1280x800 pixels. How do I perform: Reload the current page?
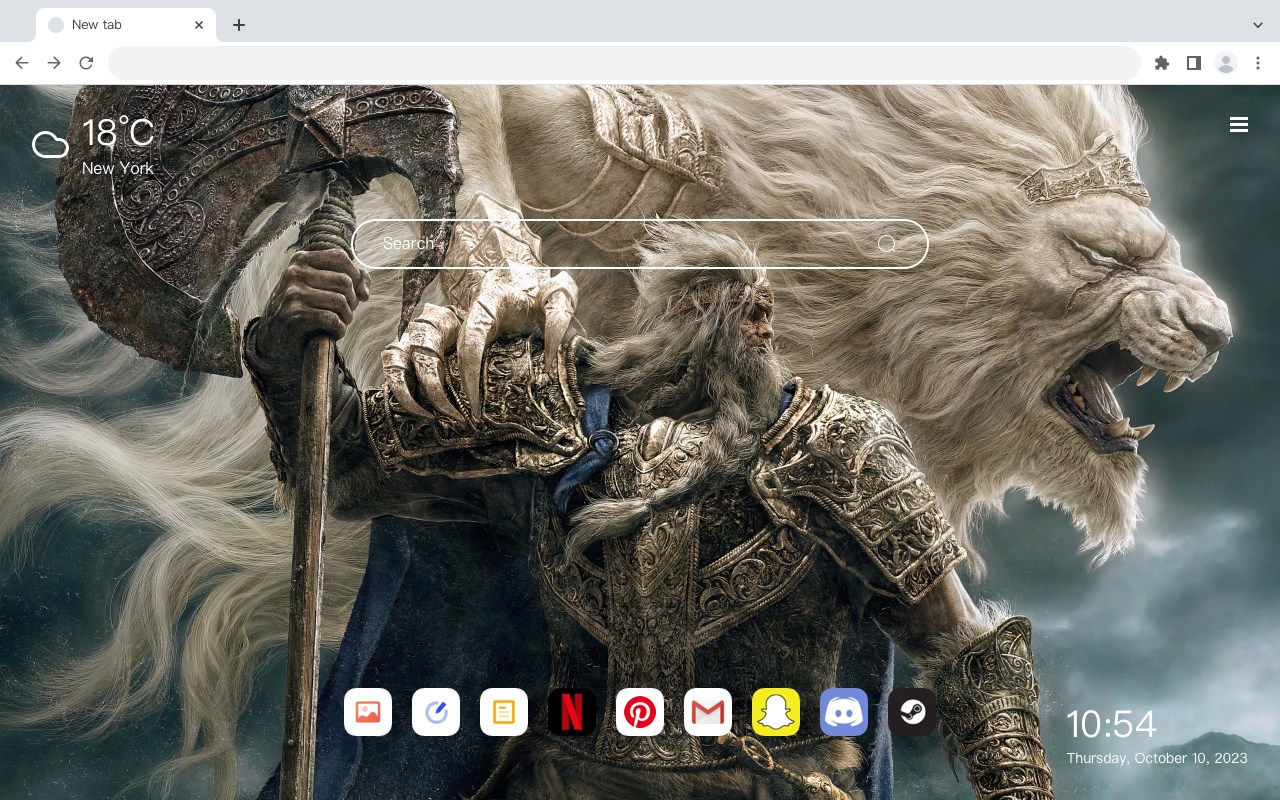pos(86,63)
